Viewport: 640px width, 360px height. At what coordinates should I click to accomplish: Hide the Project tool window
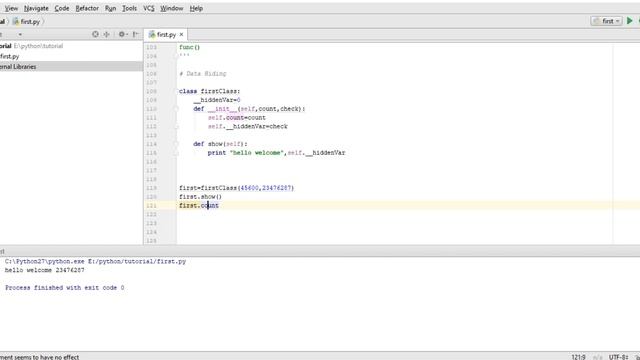click(136, 34)
